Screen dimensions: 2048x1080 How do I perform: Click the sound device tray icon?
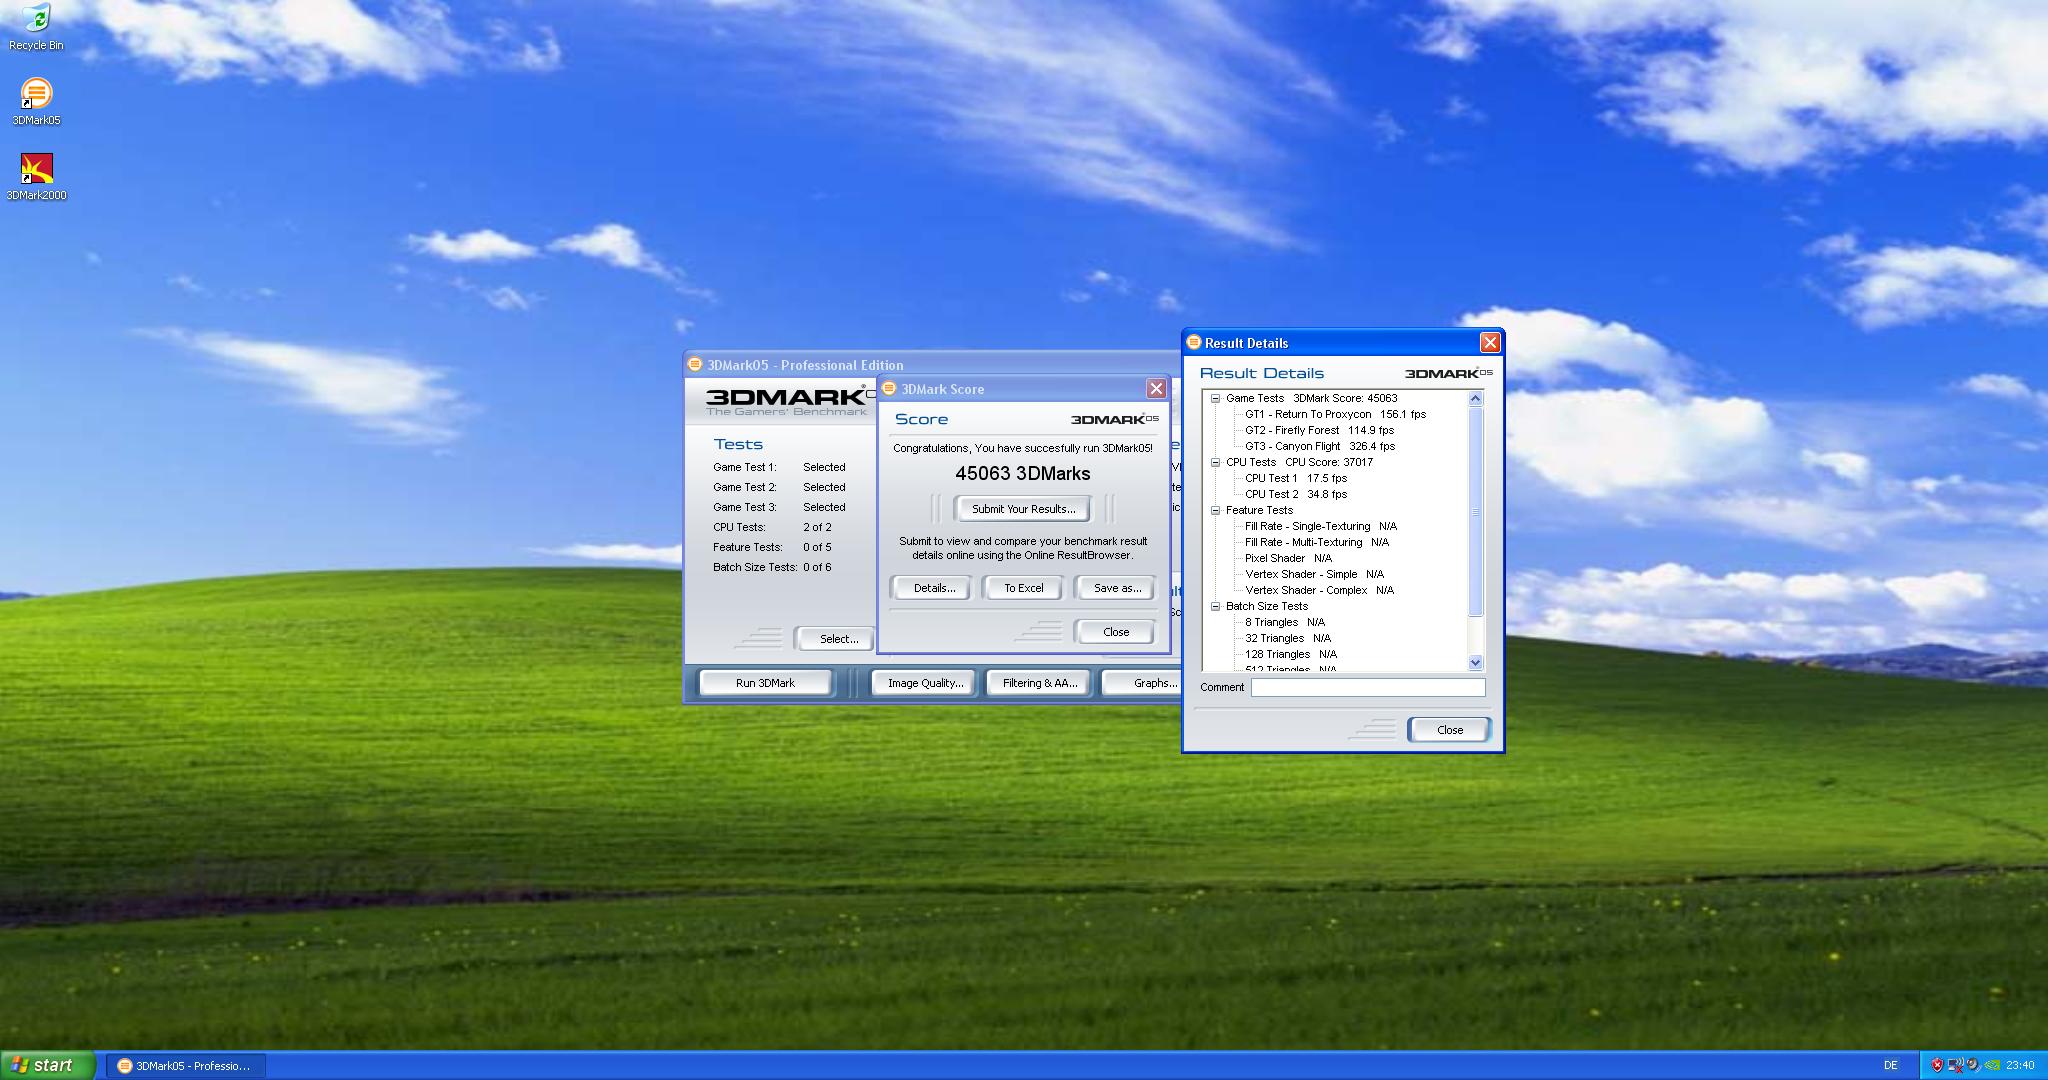[1972, 1065]
